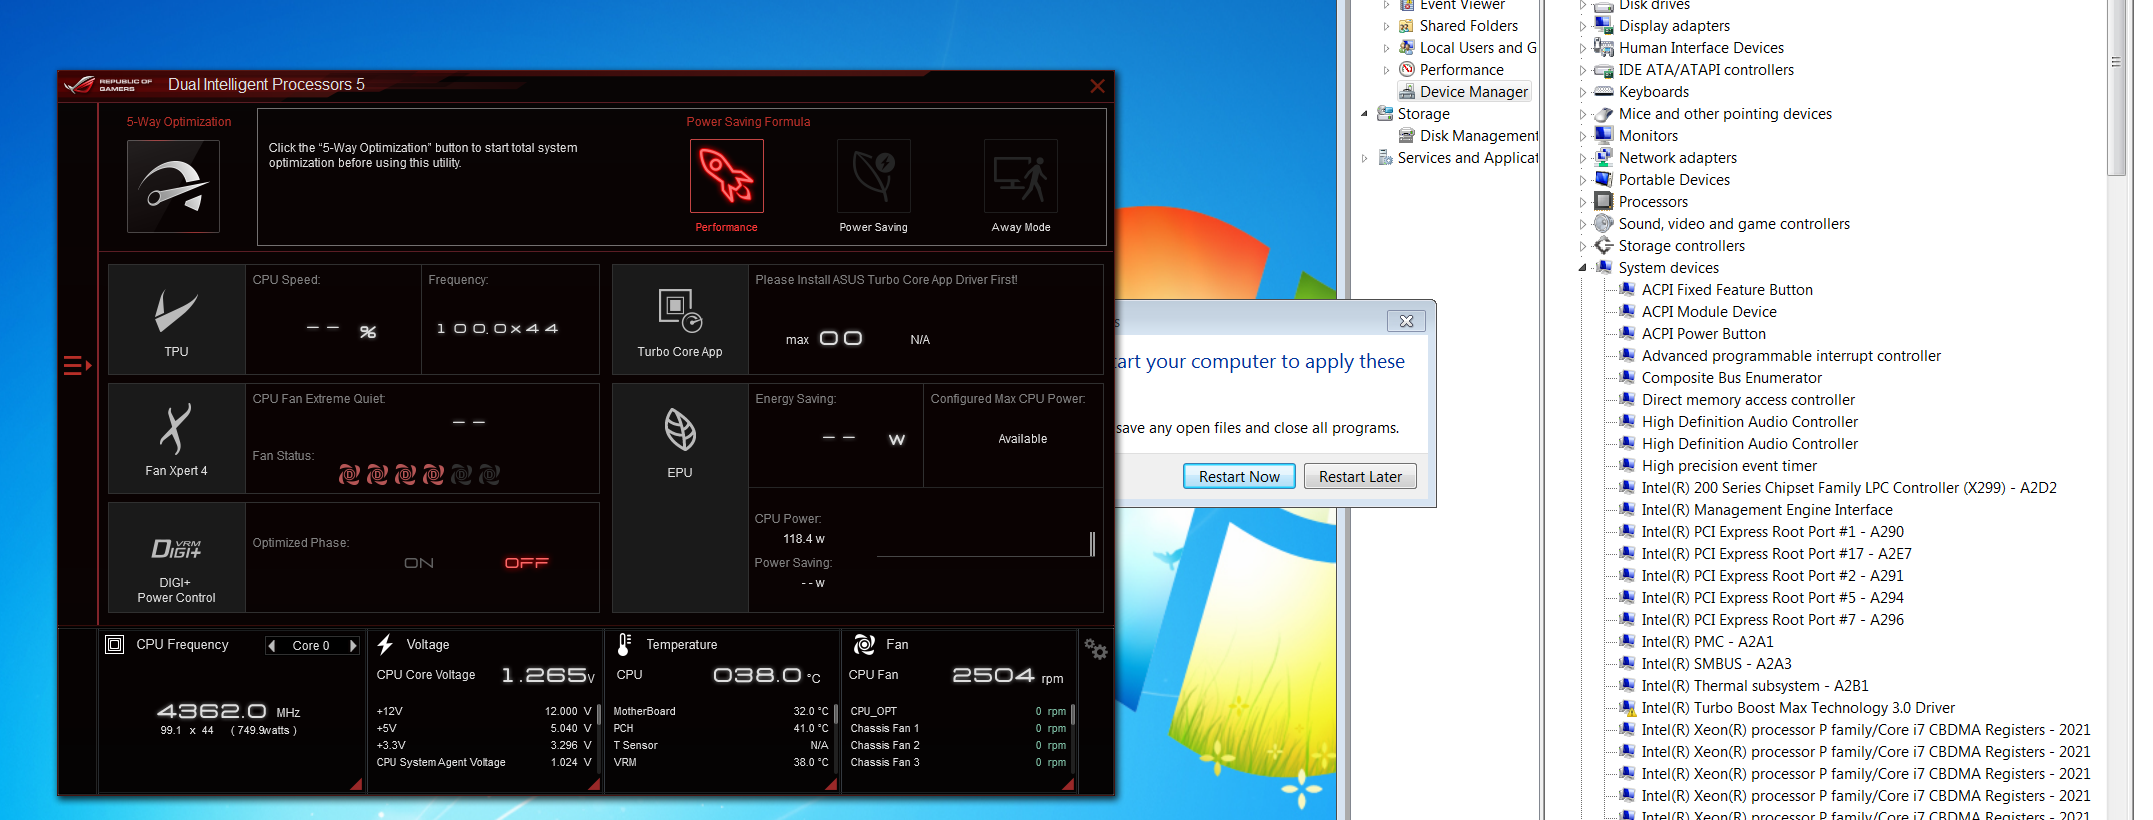The height and width of the screenshot is (820, 2153).
Task: Click the Shared Folders icon
Action: pyautogui.click(x=1407, y=26)
